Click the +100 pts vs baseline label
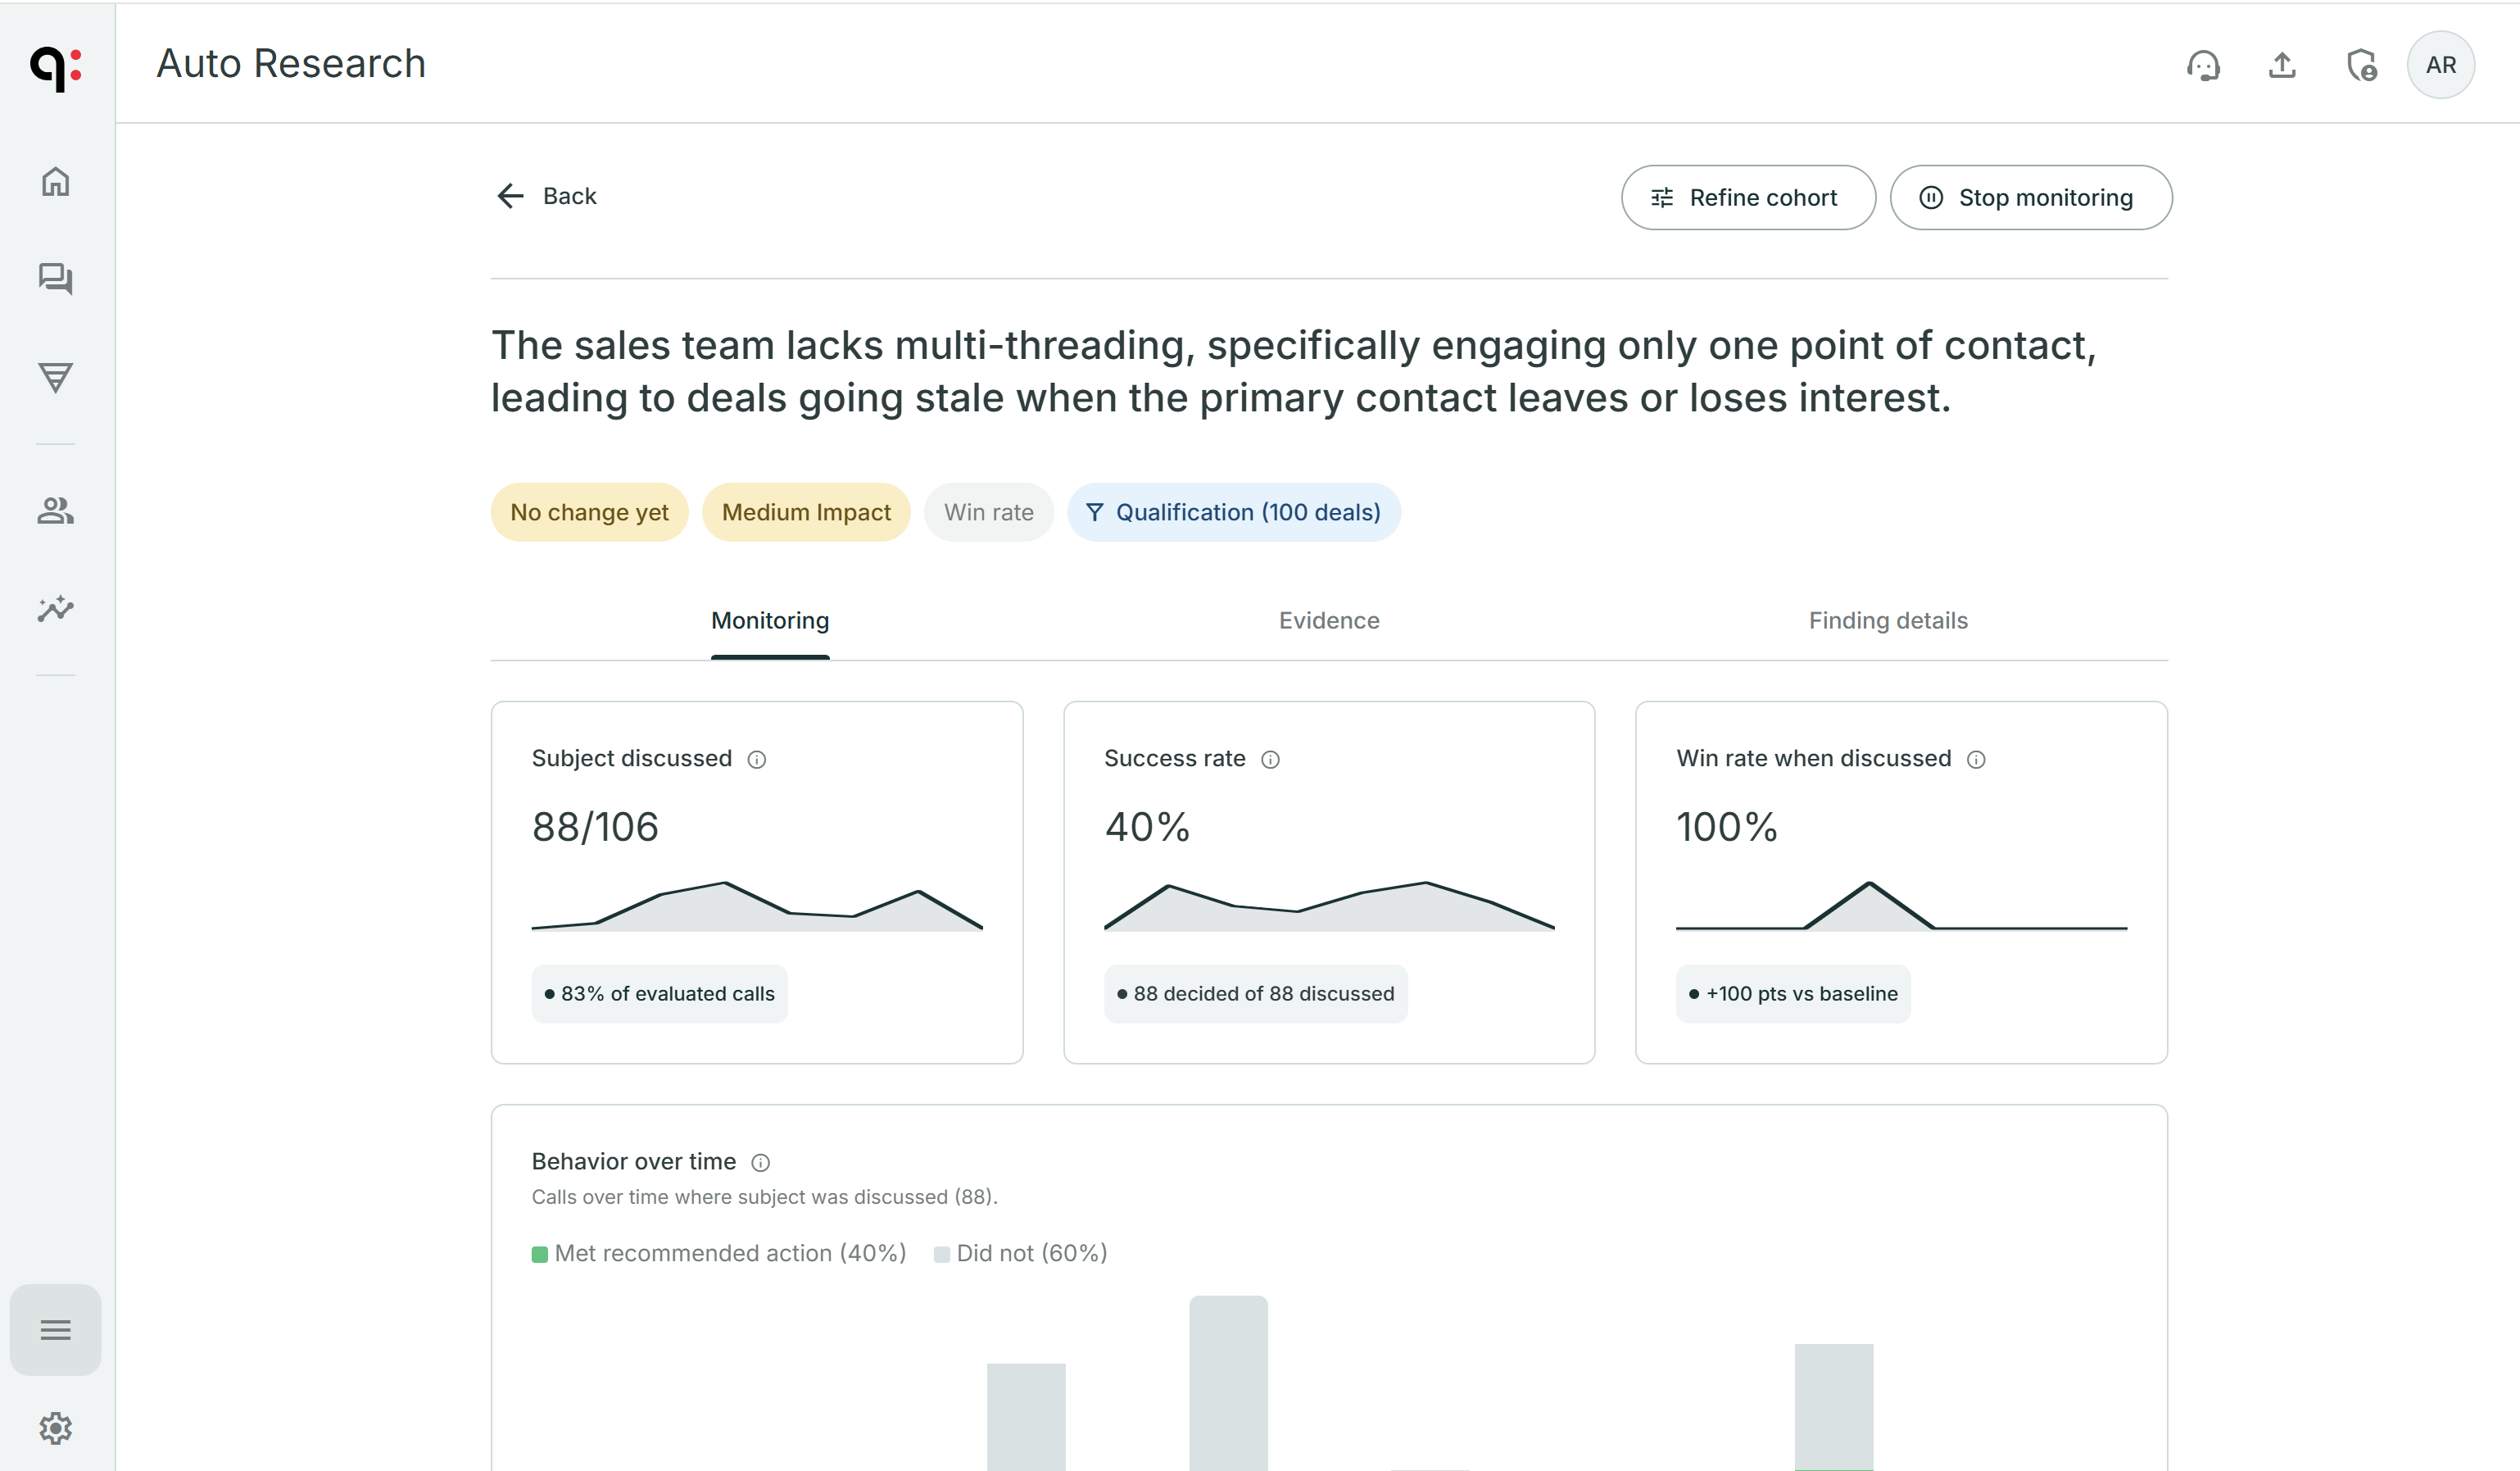 (x=1793, y=994)
